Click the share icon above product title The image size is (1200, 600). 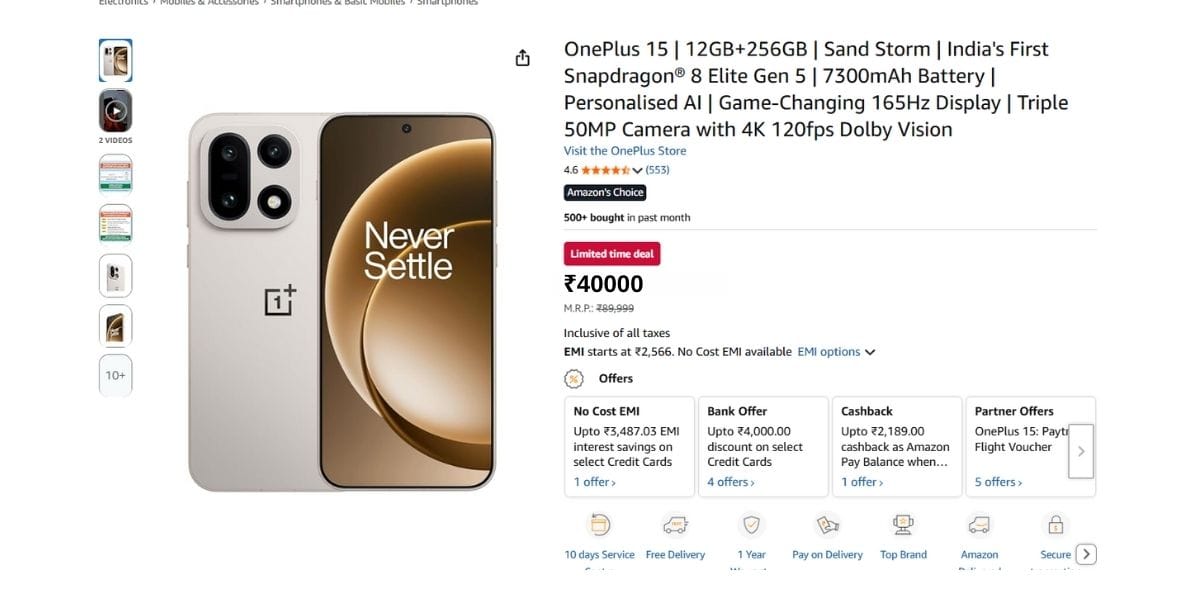tap(522, 57)
